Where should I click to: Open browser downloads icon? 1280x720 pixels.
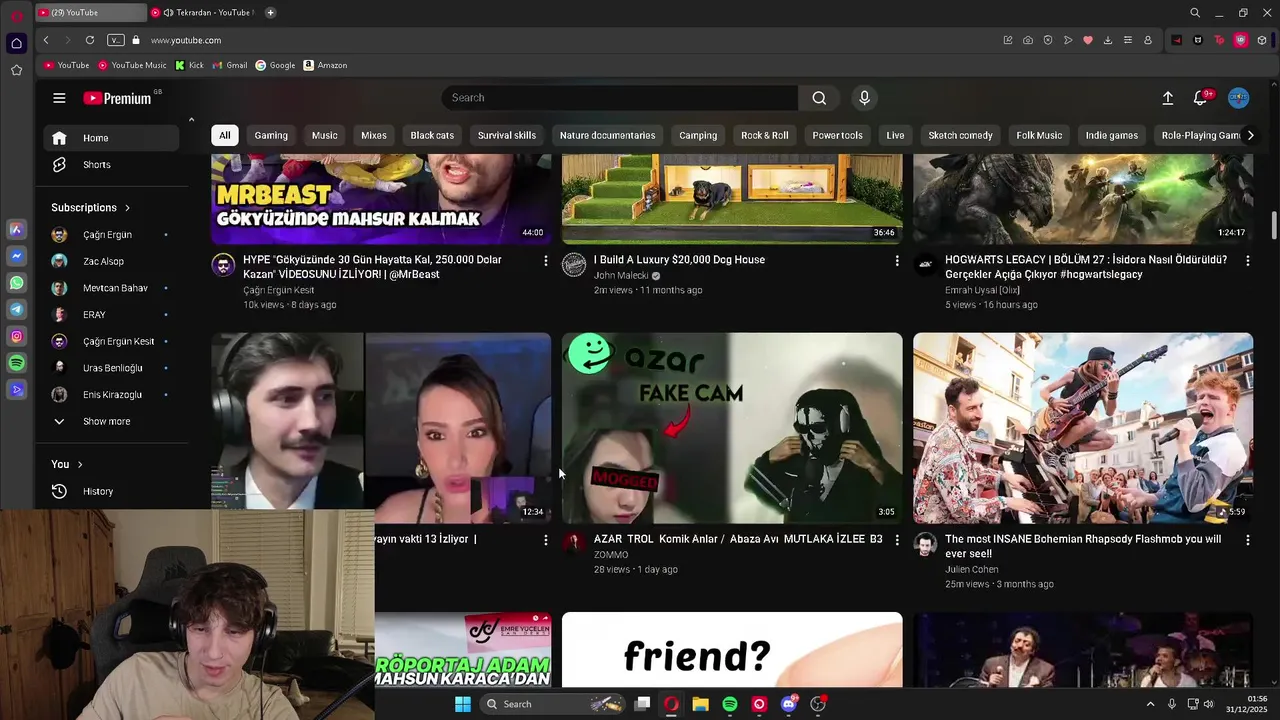1108,40
